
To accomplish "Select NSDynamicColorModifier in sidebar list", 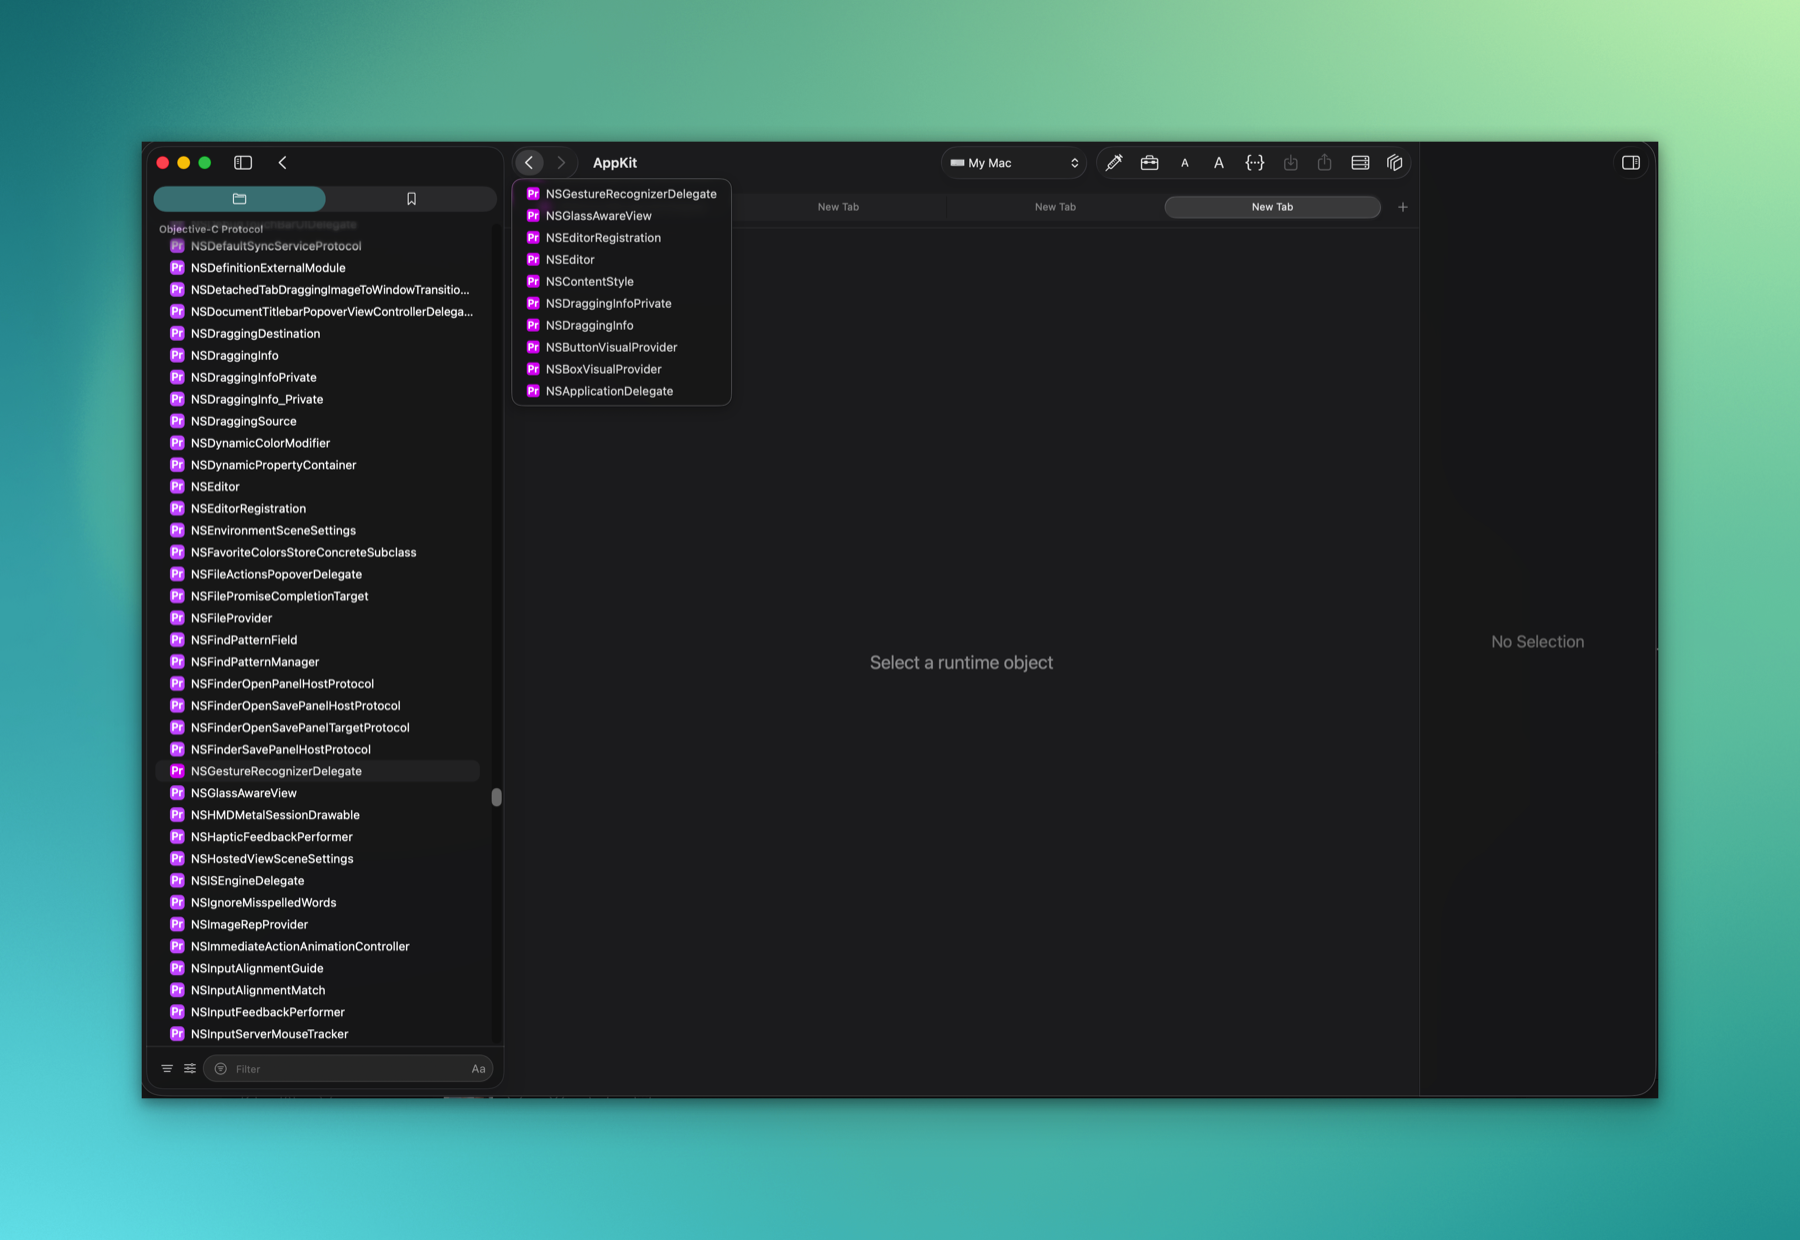I will pyautogui.click(x=318, y=444).
